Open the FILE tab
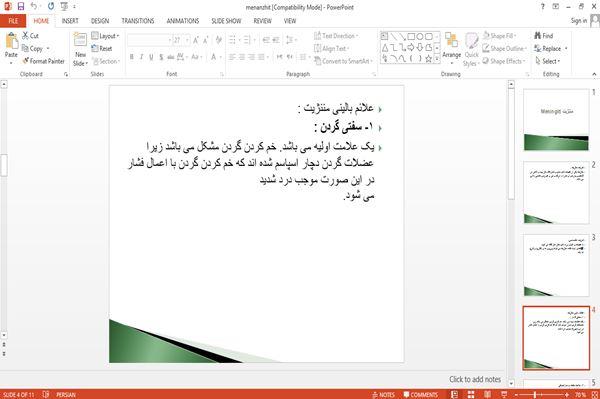600x399 pixels. (13, 21)
